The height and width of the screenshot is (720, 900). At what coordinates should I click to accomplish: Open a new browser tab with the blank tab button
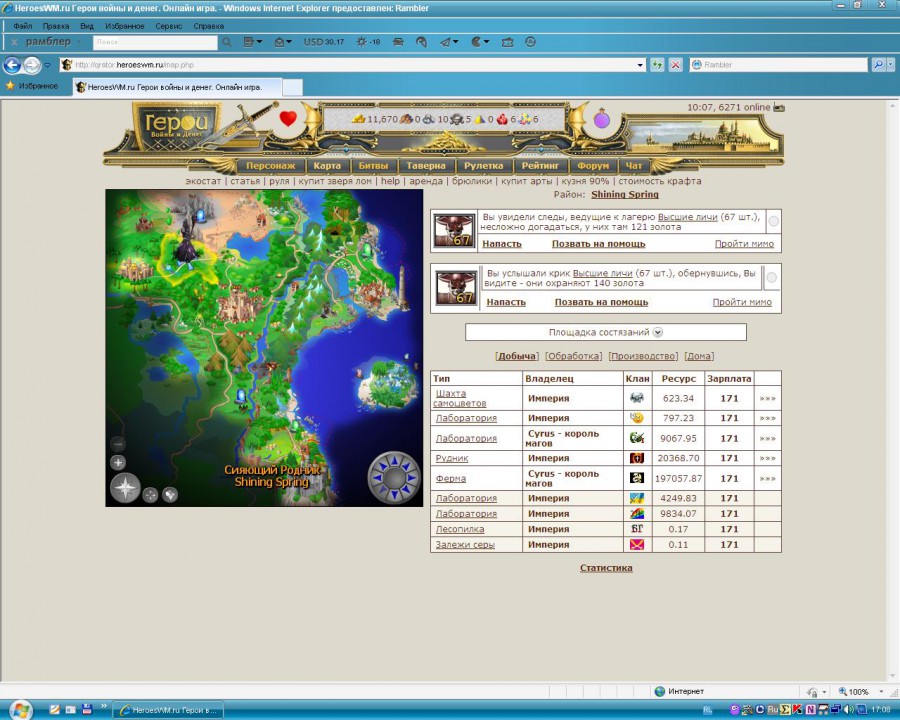(x=292, y=87)
